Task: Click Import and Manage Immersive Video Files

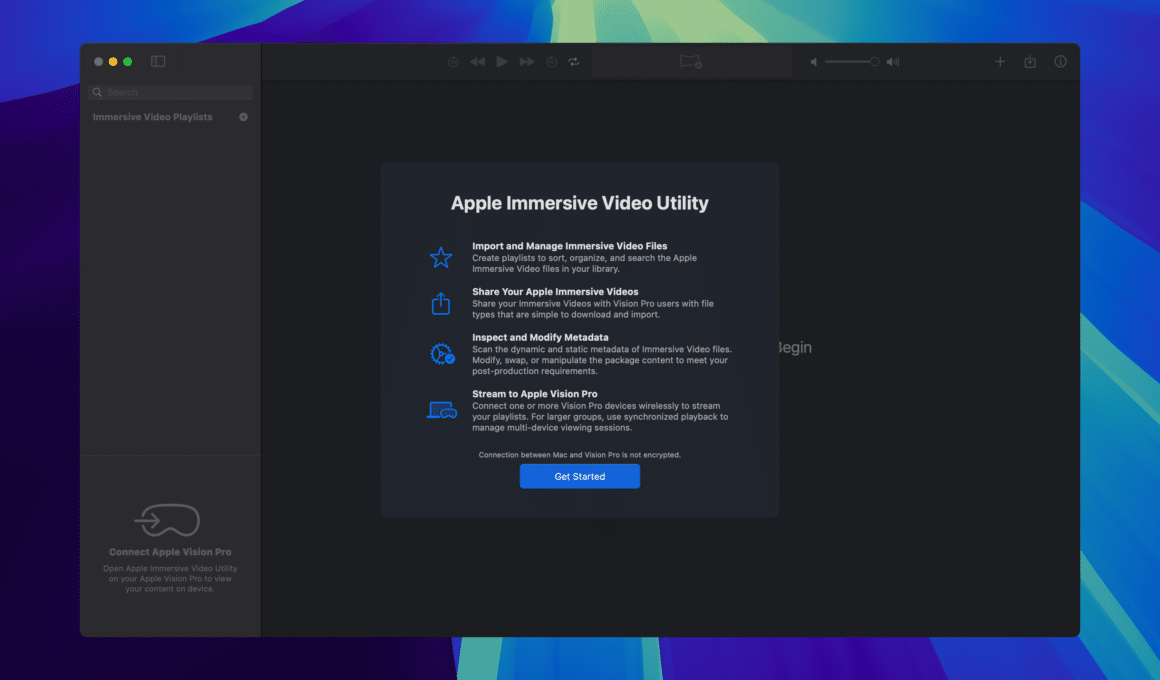Action: tap(570, 246)
